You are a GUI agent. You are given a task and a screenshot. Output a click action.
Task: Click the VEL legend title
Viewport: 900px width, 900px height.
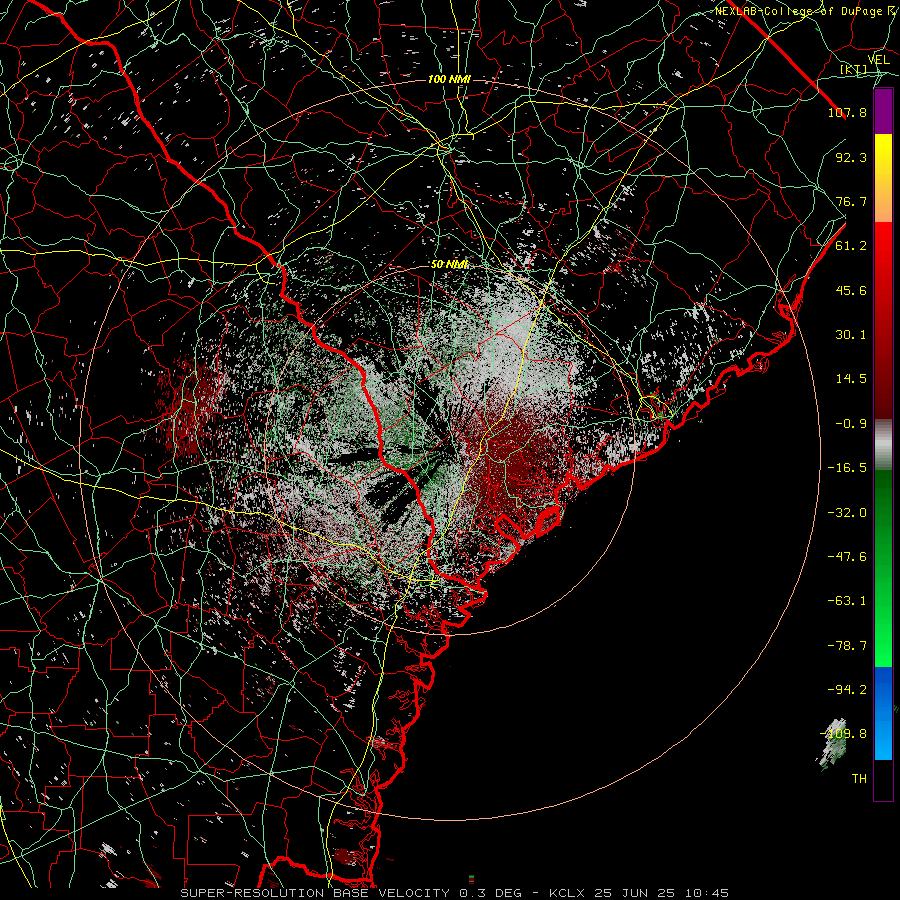[x=878, y=60]
